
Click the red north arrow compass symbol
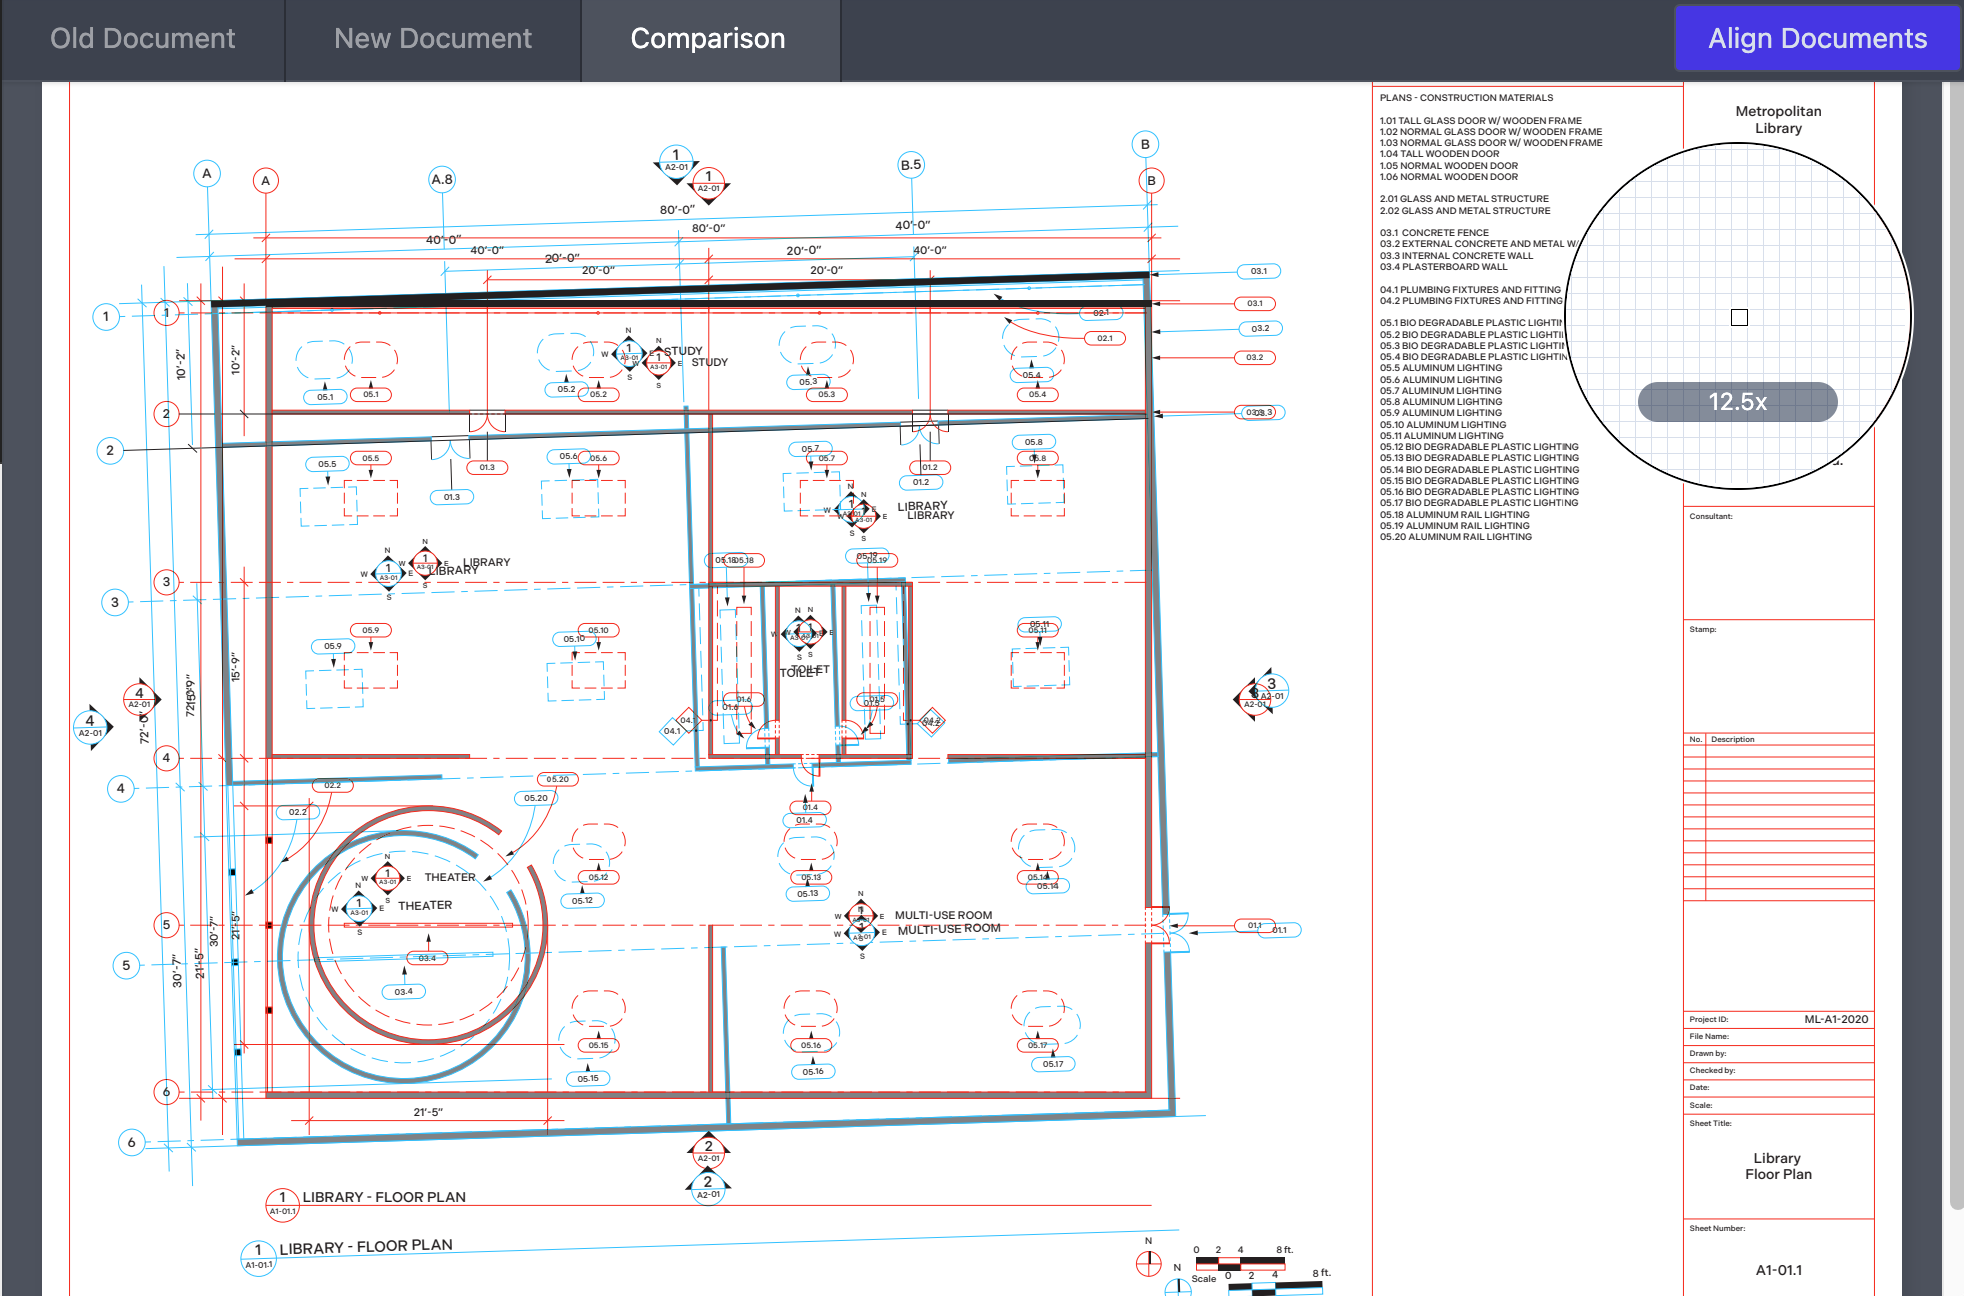coord(1148,1263)
